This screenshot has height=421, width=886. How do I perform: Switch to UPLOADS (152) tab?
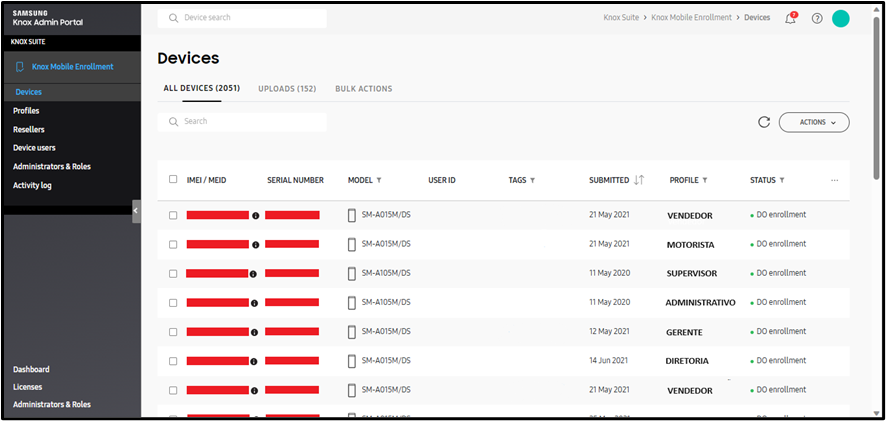[287, 89]
